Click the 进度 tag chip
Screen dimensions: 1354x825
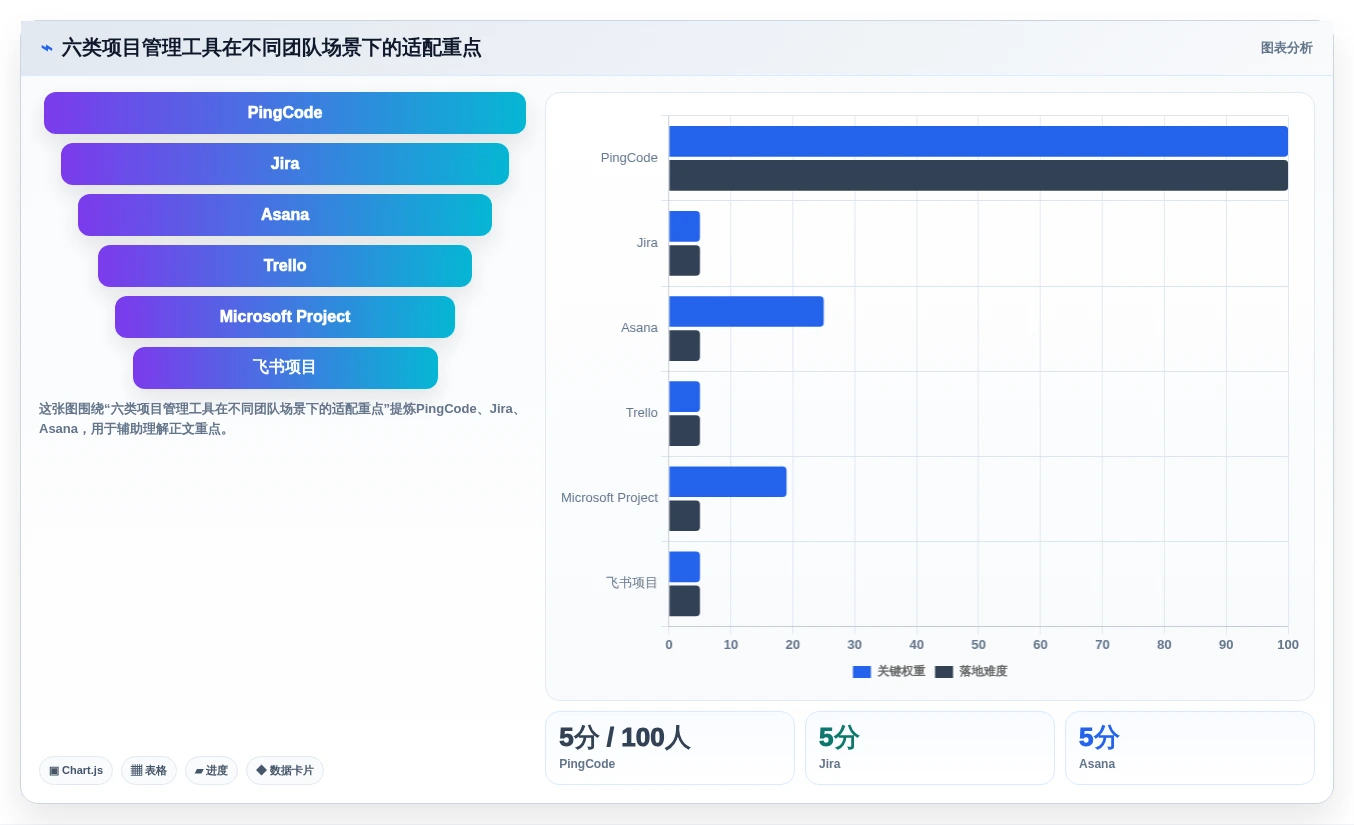(x=211, y=771)
